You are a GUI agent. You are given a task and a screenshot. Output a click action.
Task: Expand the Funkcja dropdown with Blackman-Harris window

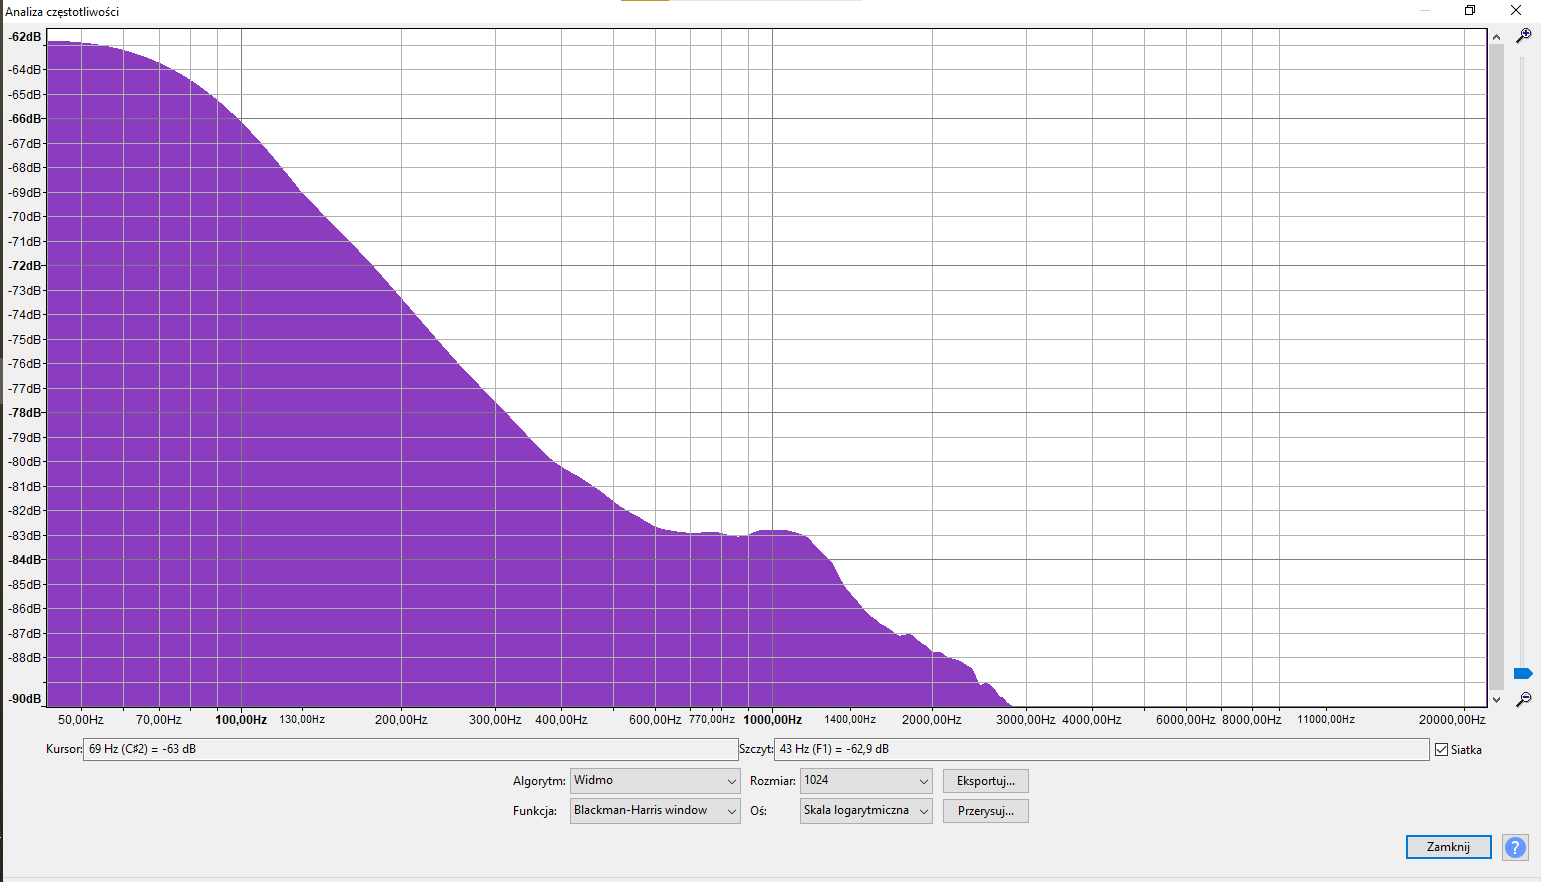coord(654,811)
